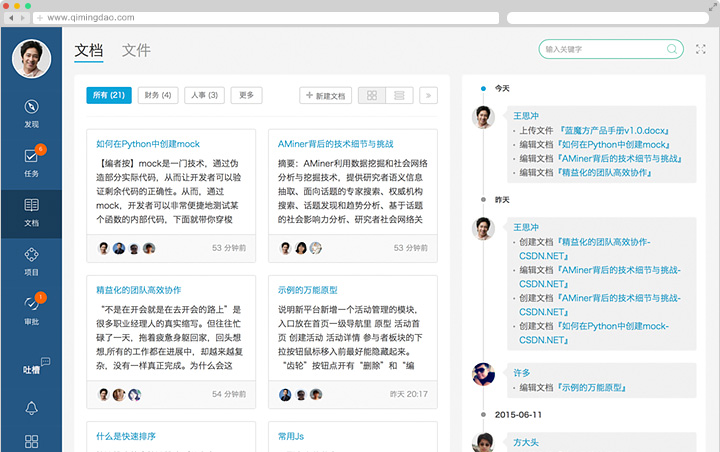This screenshot has height=452, width=720.
Task: Select the 文档 documents sidebar icon
Action: tap(31, 206)
